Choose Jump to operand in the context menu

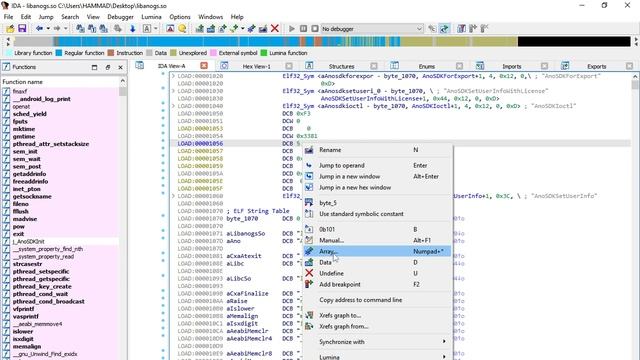pos(378,165)
